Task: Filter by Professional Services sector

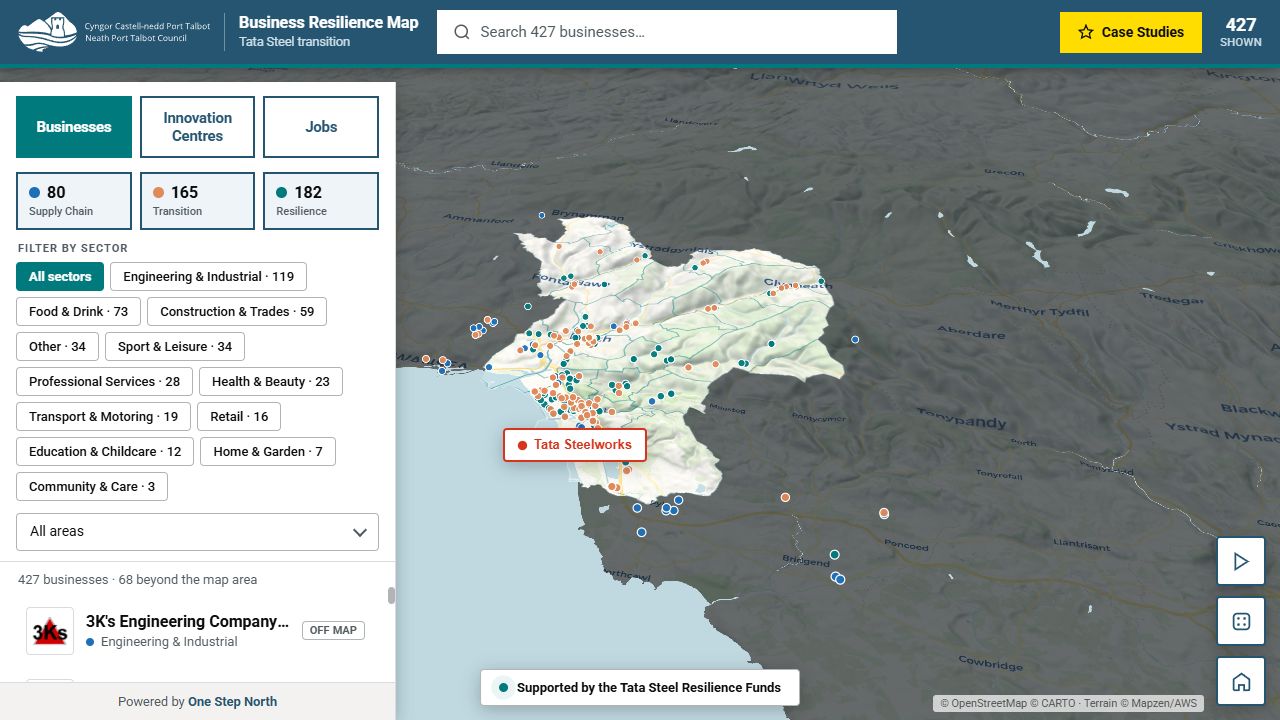Action: pos(105,382)
